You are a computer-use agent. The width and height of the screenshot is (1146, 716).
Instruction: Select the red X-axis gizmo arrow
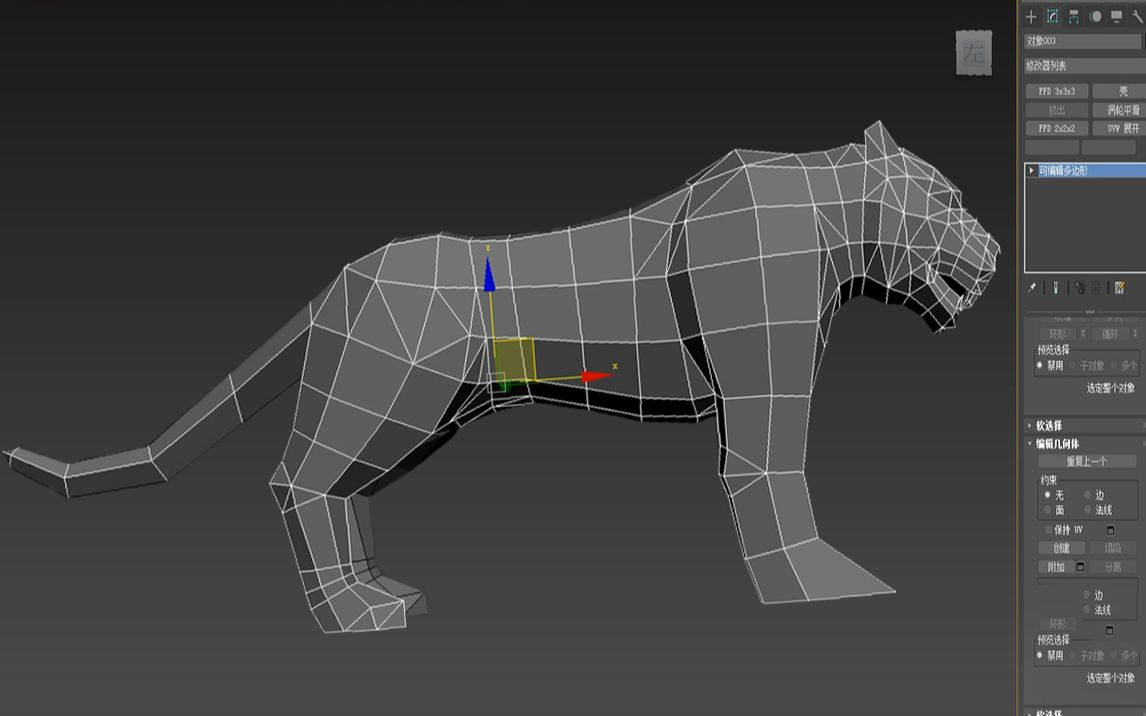click(x=597, y=376)
